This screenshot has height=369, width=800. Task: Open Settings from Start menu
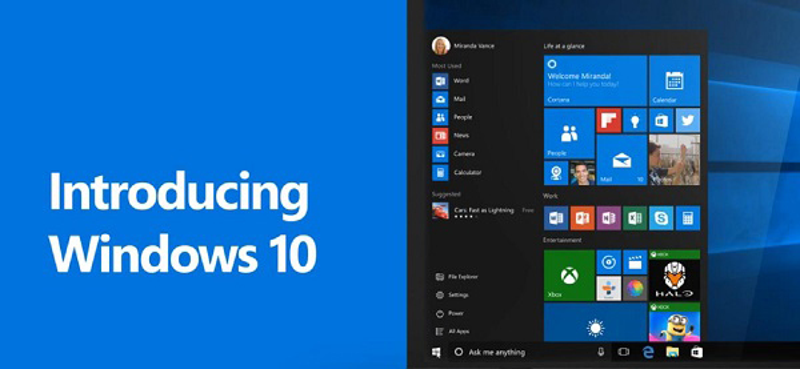point(452,295)
